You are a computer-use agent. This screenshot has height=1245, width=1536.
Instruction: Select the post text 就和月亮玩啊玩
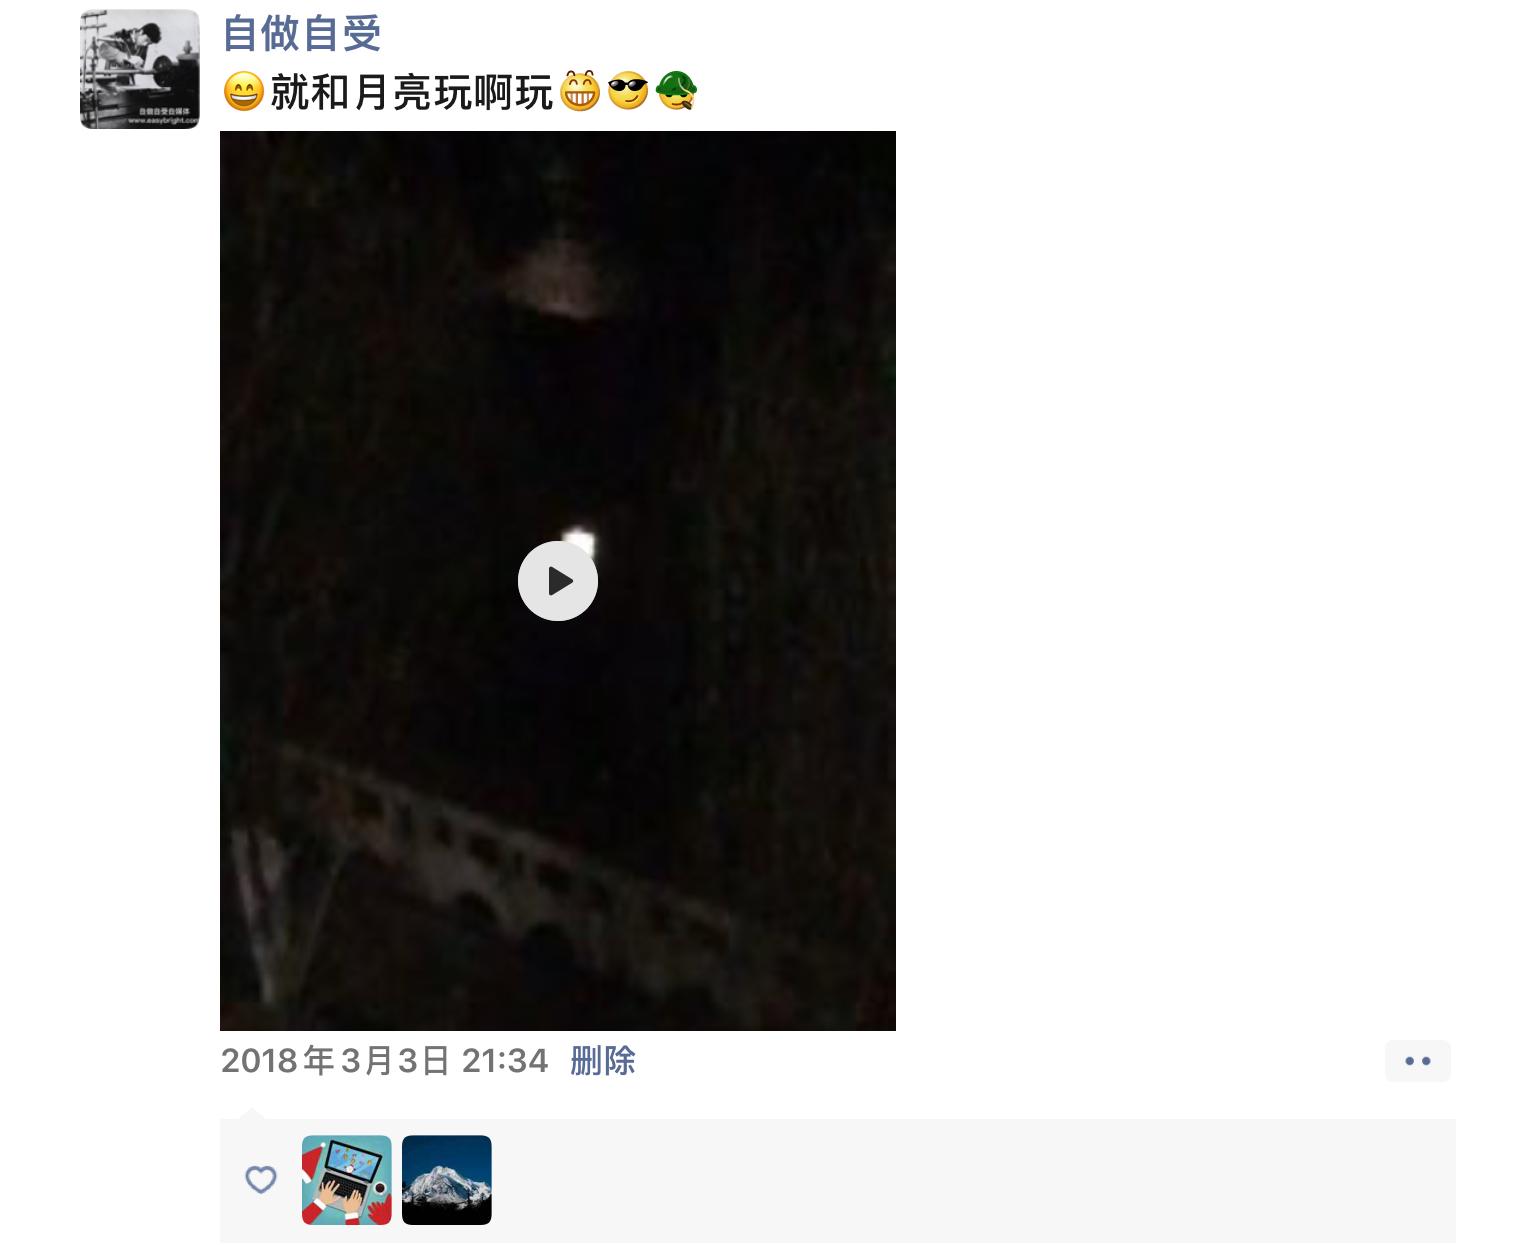[412, 93]
